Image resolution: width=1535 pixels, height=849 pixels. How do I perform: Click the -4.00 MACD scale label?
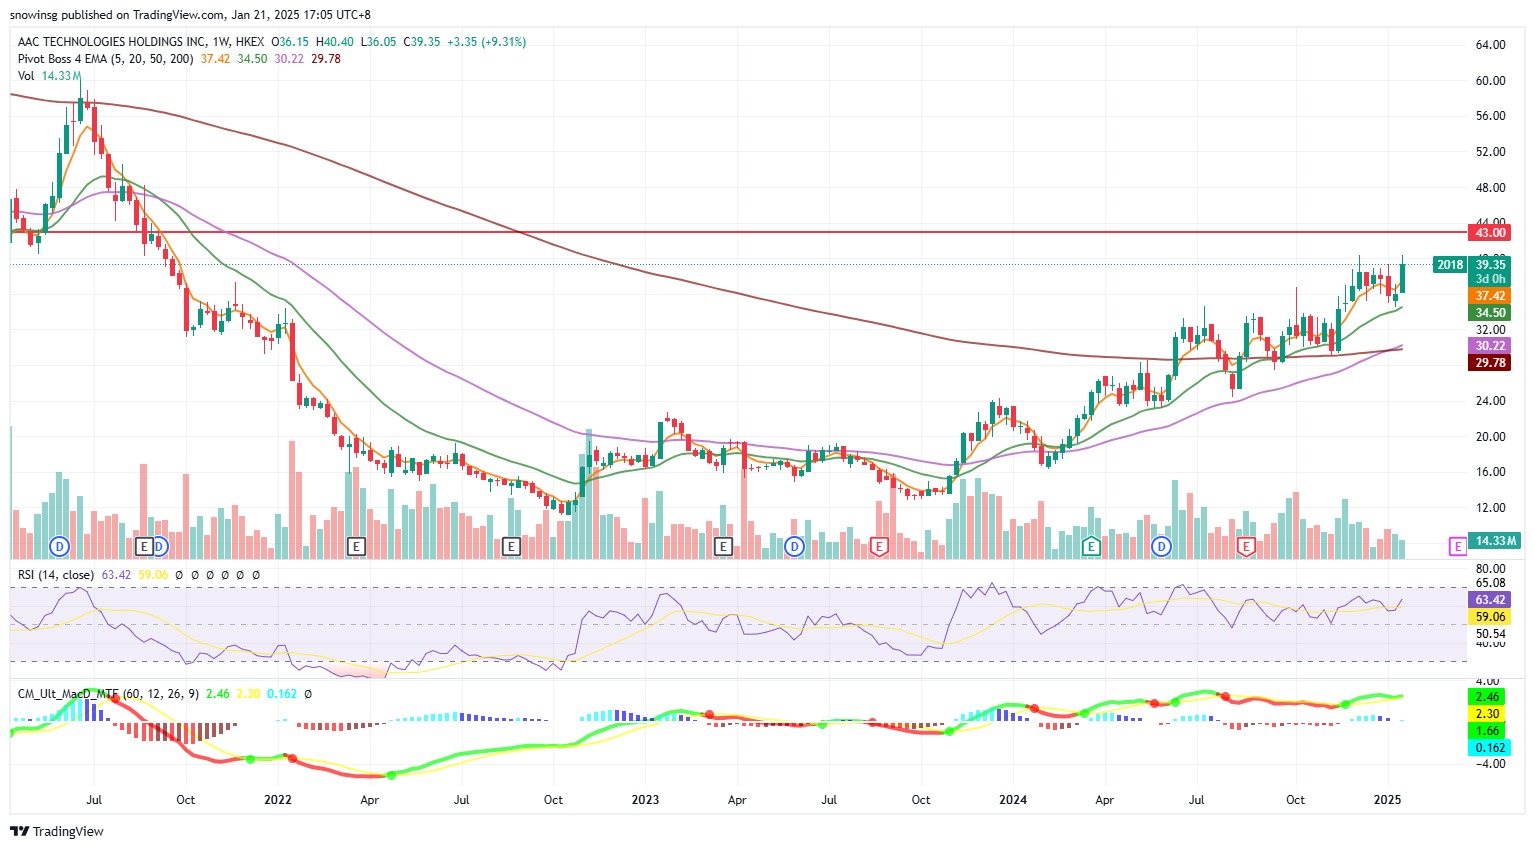tap(1490, 764)
